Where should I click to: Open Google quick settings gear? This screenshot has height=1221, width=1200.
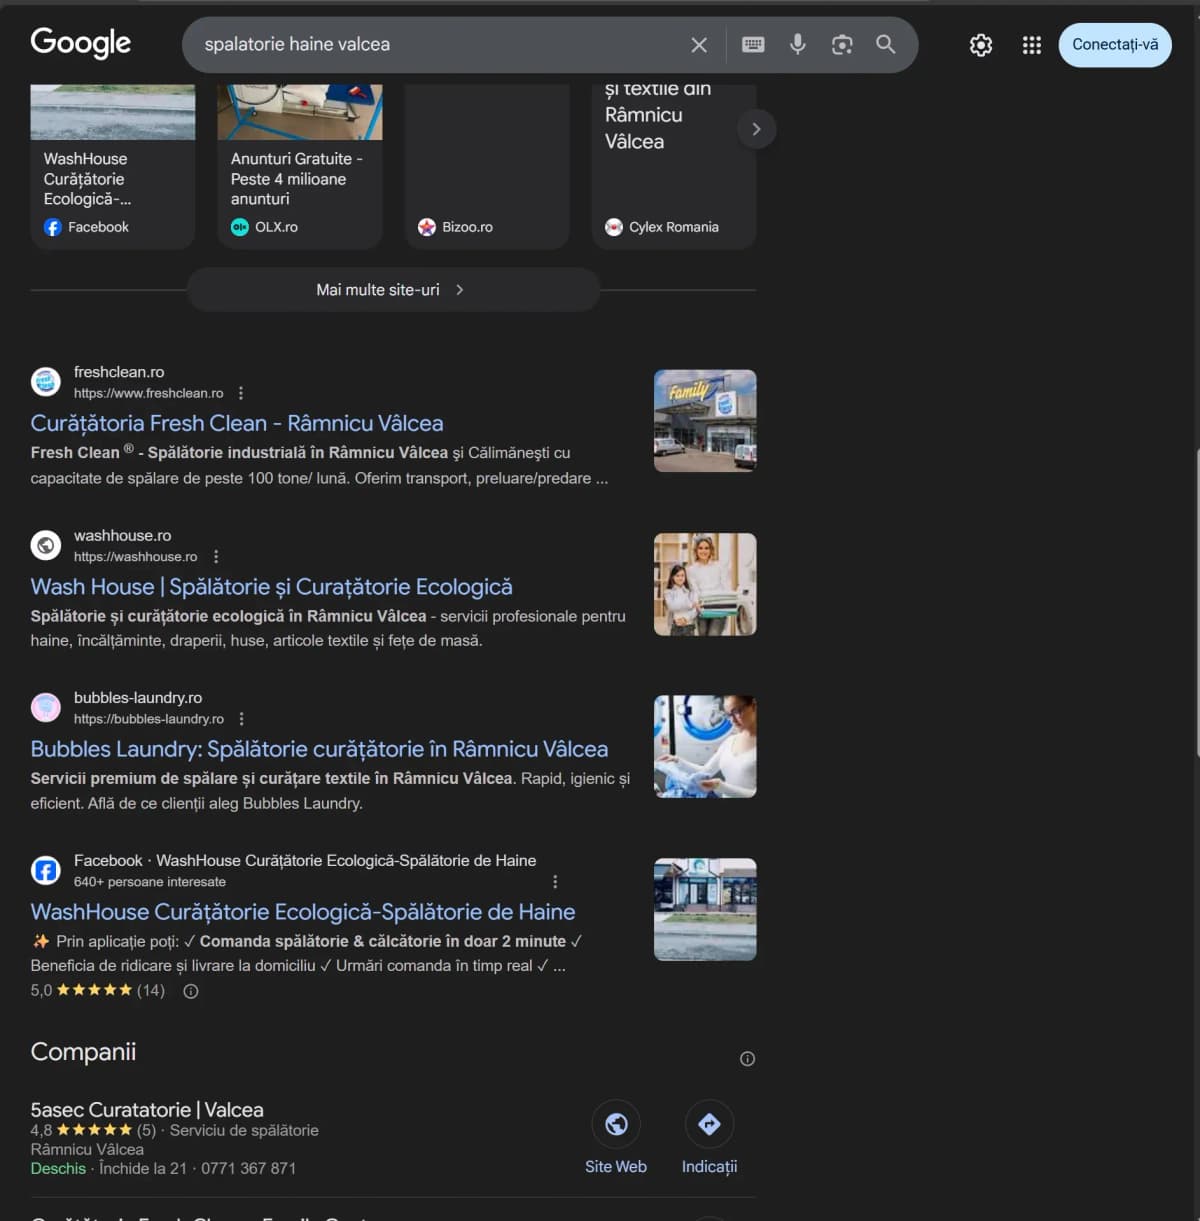tap(981, 45)
